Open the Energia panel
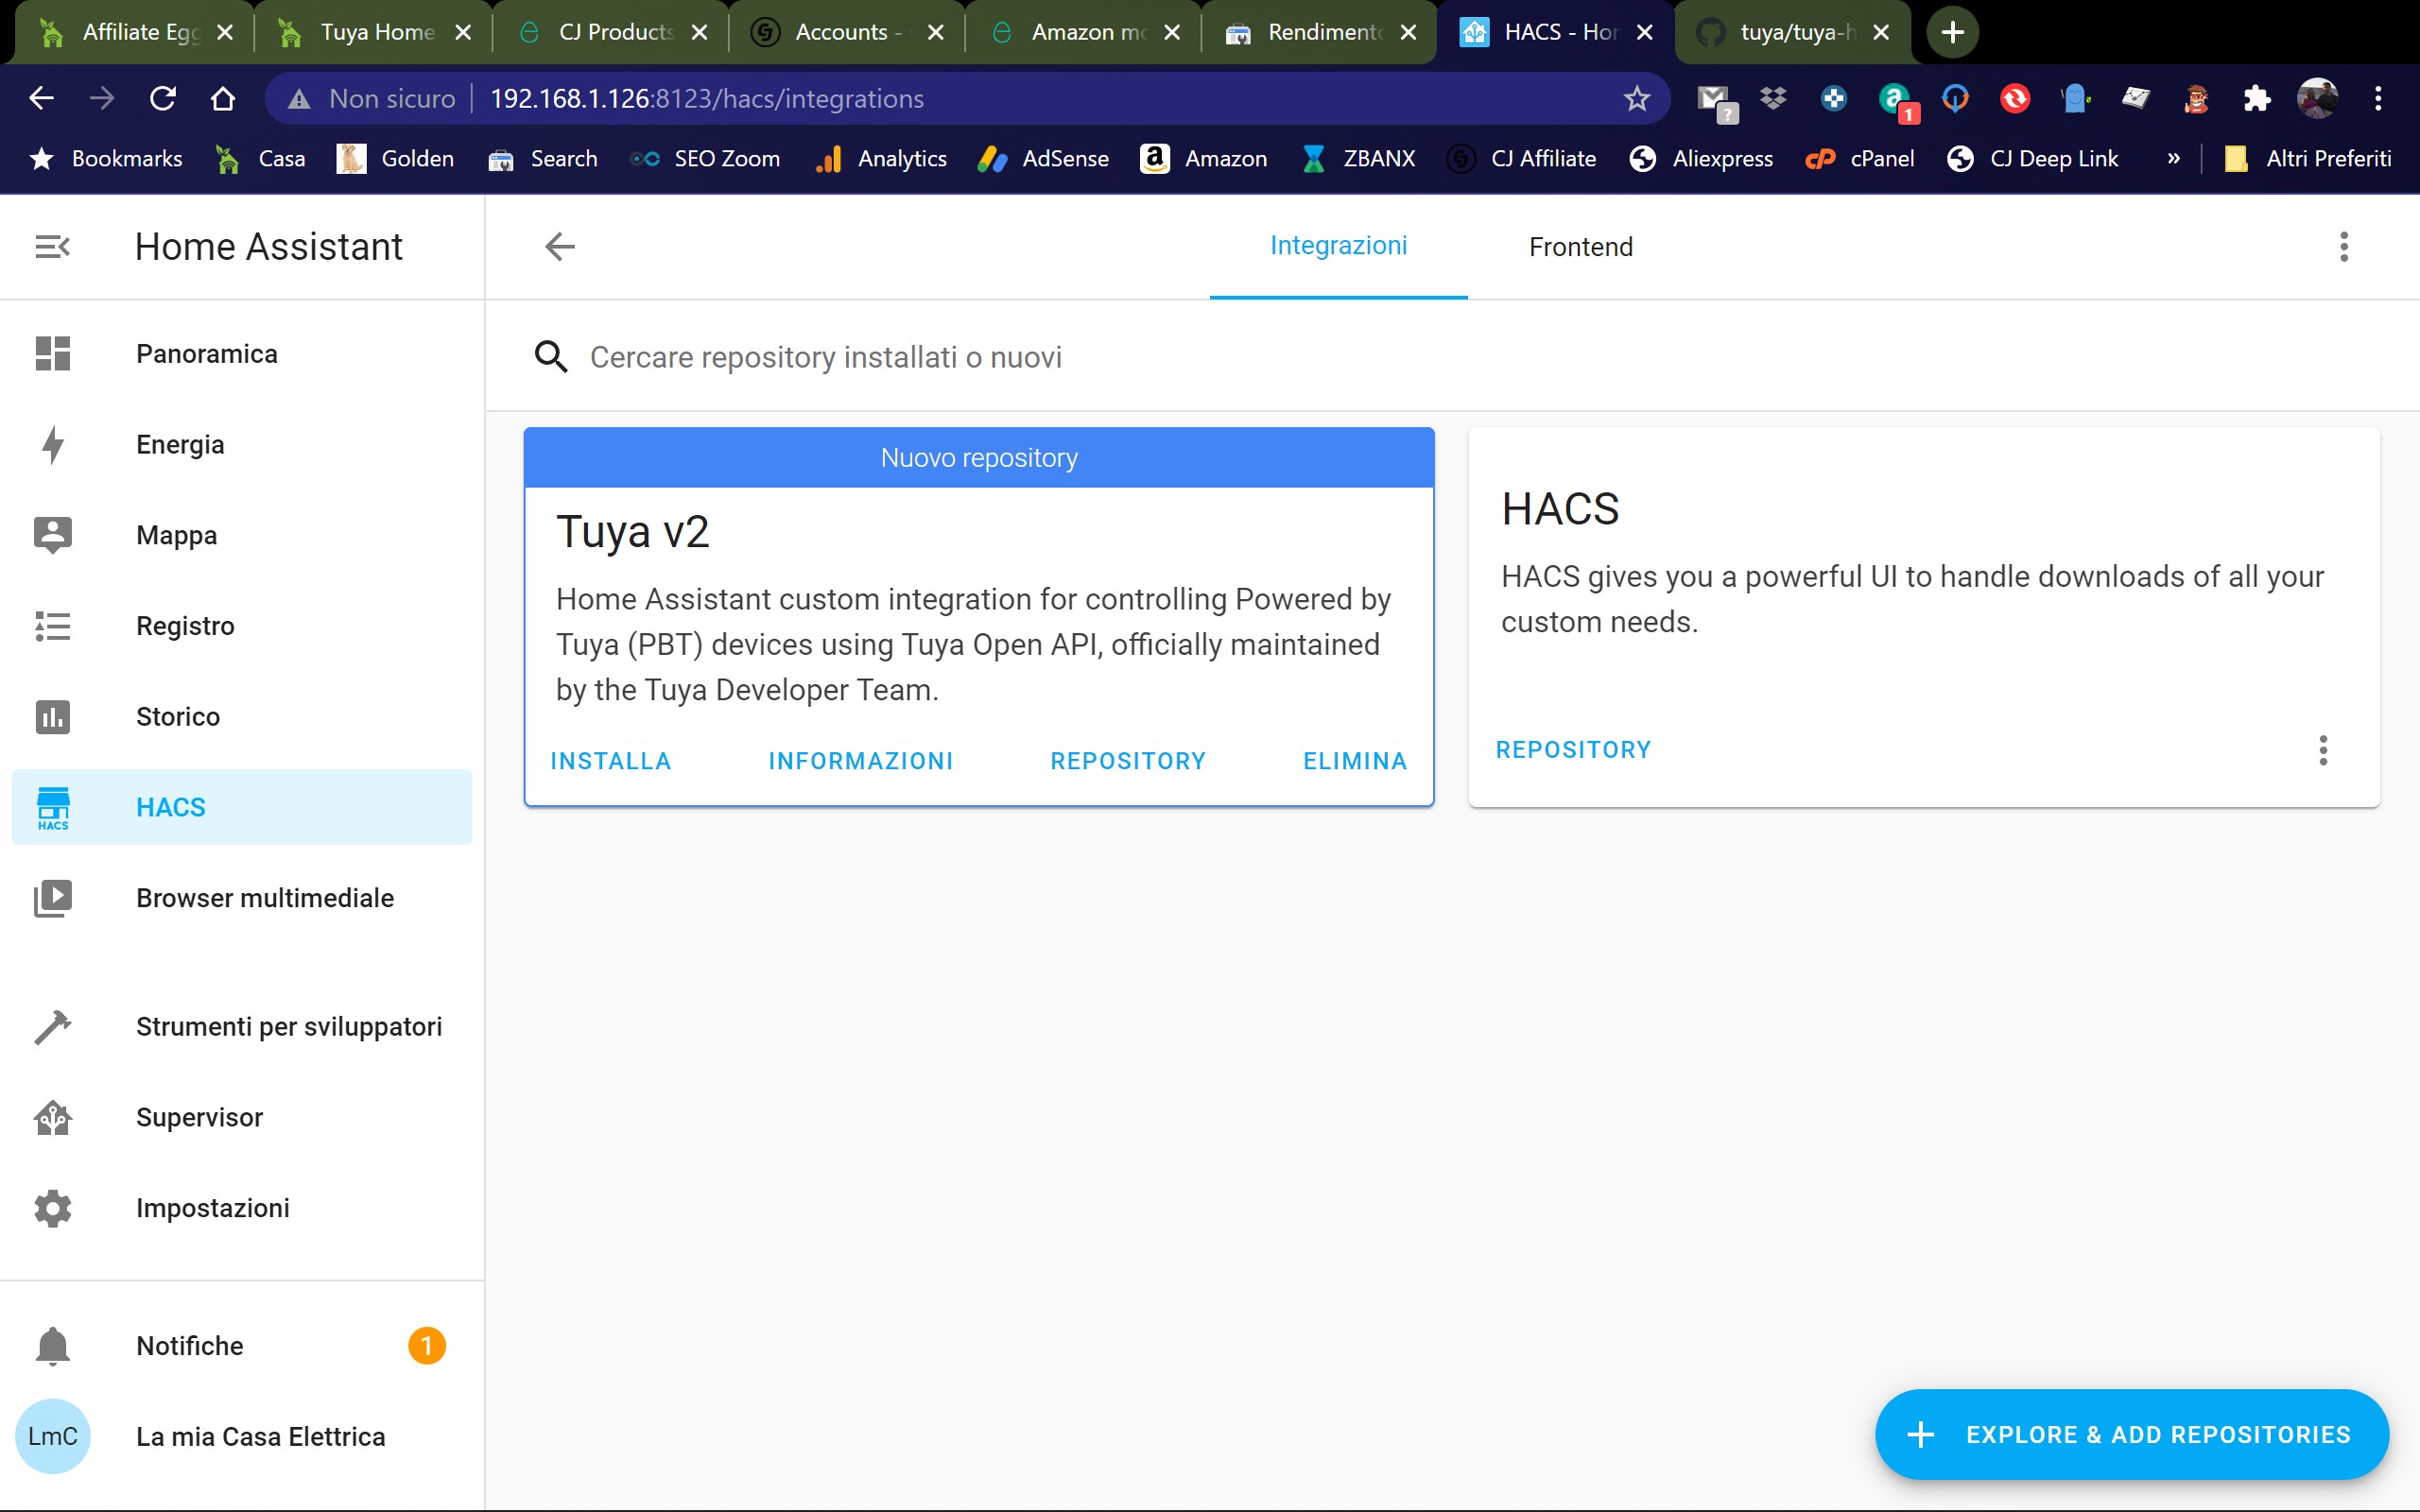2420x1512 pixels. pos(241,445)
